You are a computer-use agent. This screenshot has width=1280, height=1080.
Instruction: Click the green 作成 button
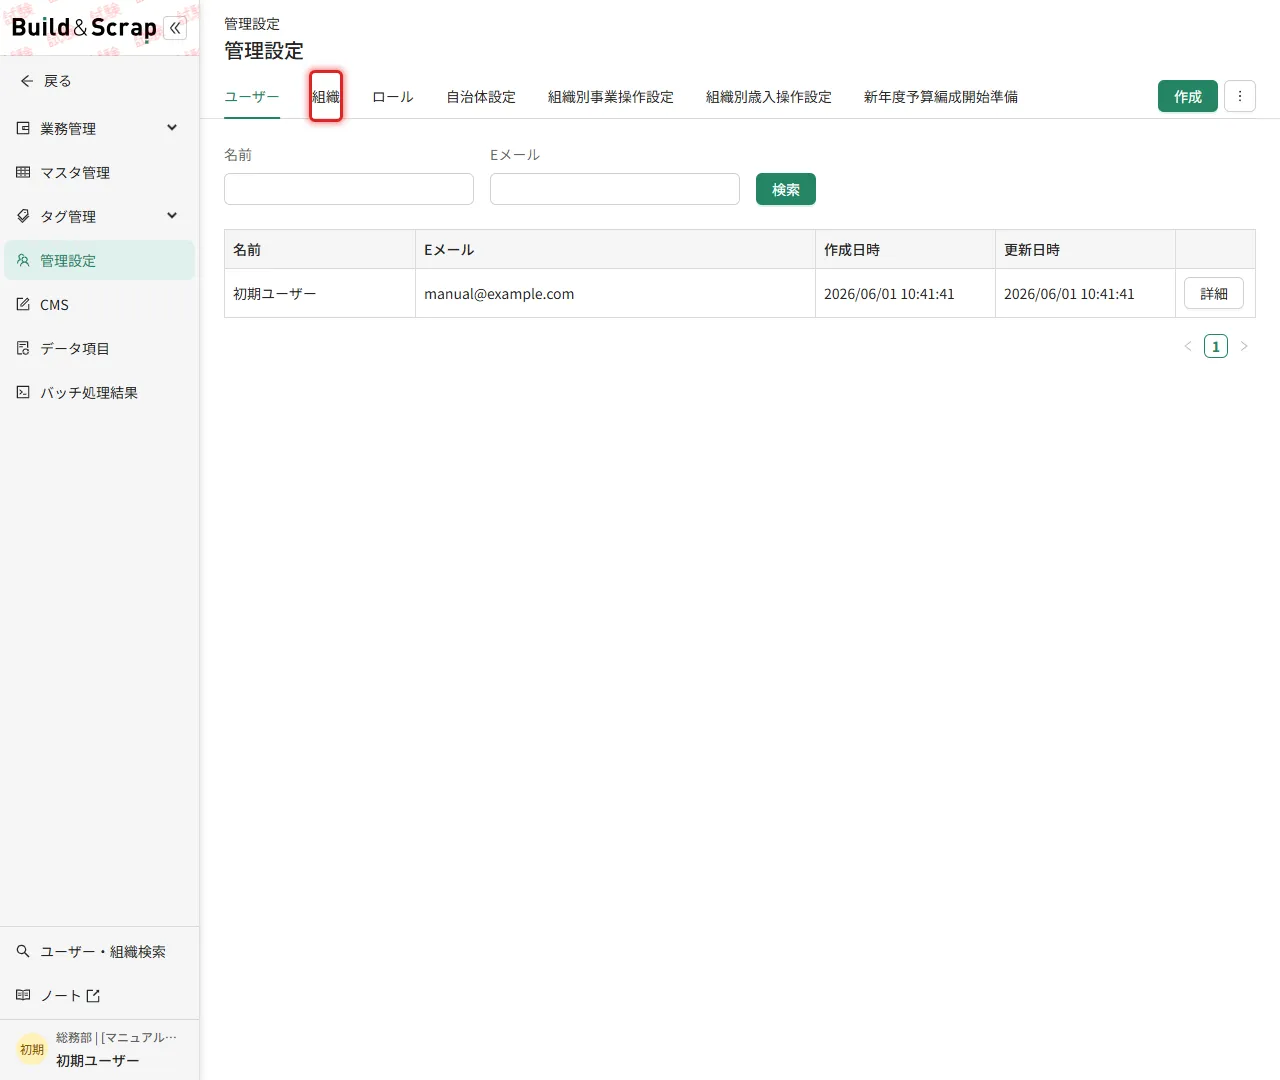point(1188,96)
